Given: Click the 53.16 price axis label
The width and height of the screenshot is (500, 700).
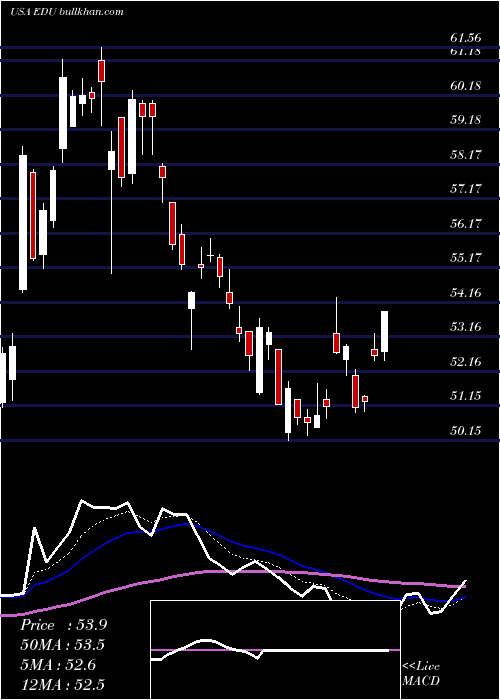Looking at the screenshot, I should [x=466, y=326].
